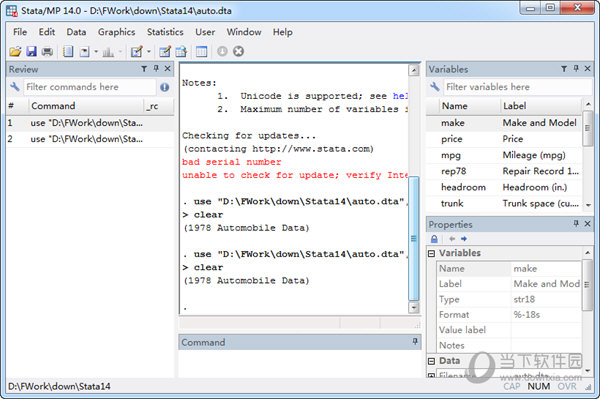Viewport: 600px width, 399px height.
Task: Close the Variables panel
Action: (588, 68)
